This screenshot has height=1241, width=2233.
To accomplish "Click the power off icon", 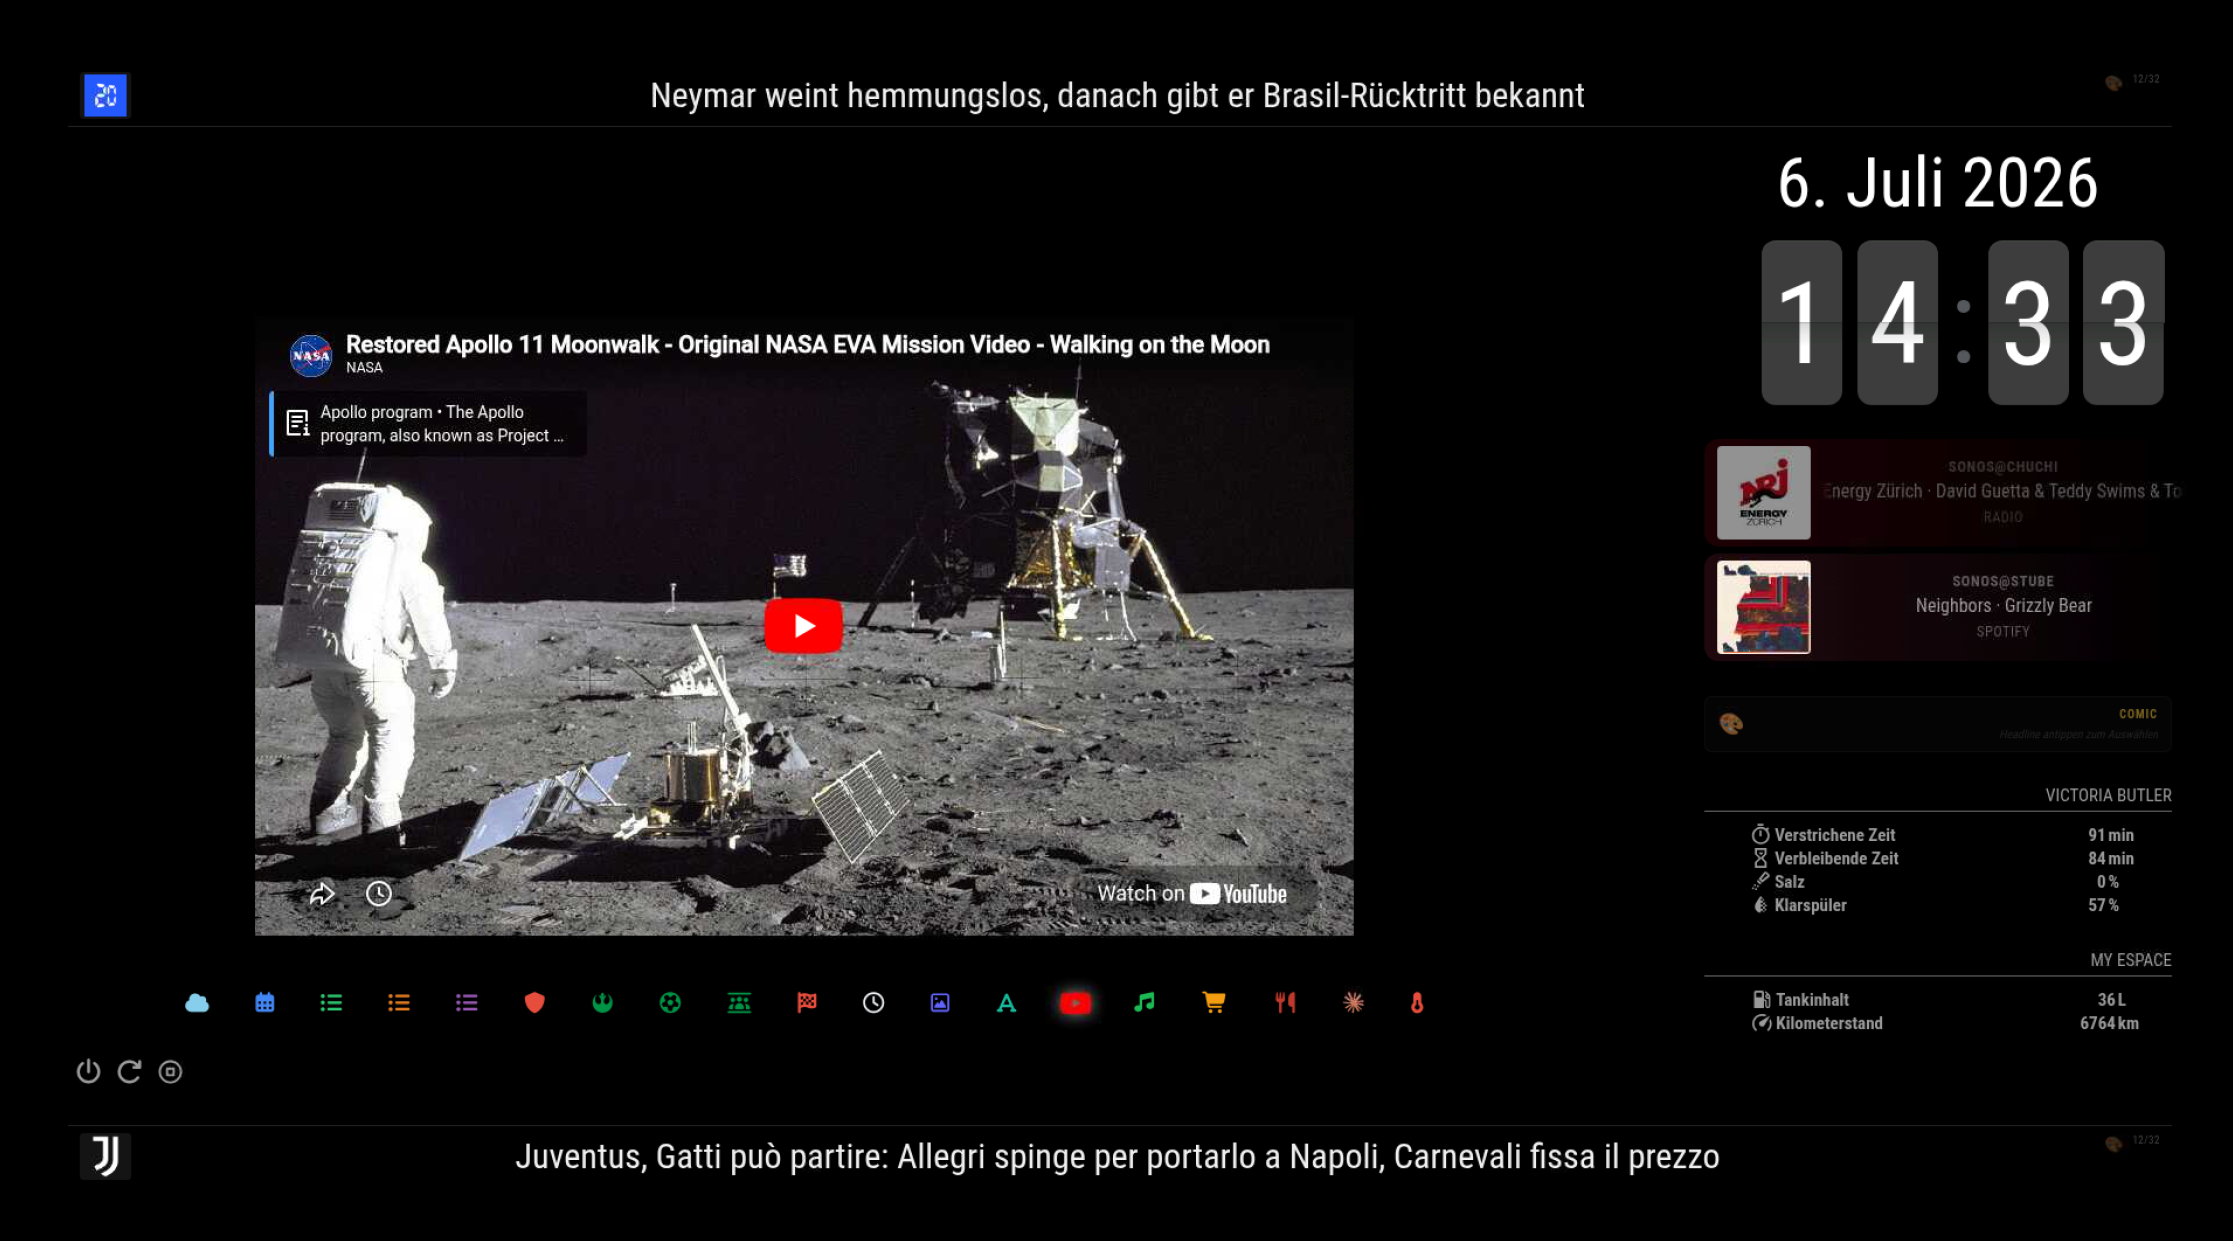I will 89,1072.
